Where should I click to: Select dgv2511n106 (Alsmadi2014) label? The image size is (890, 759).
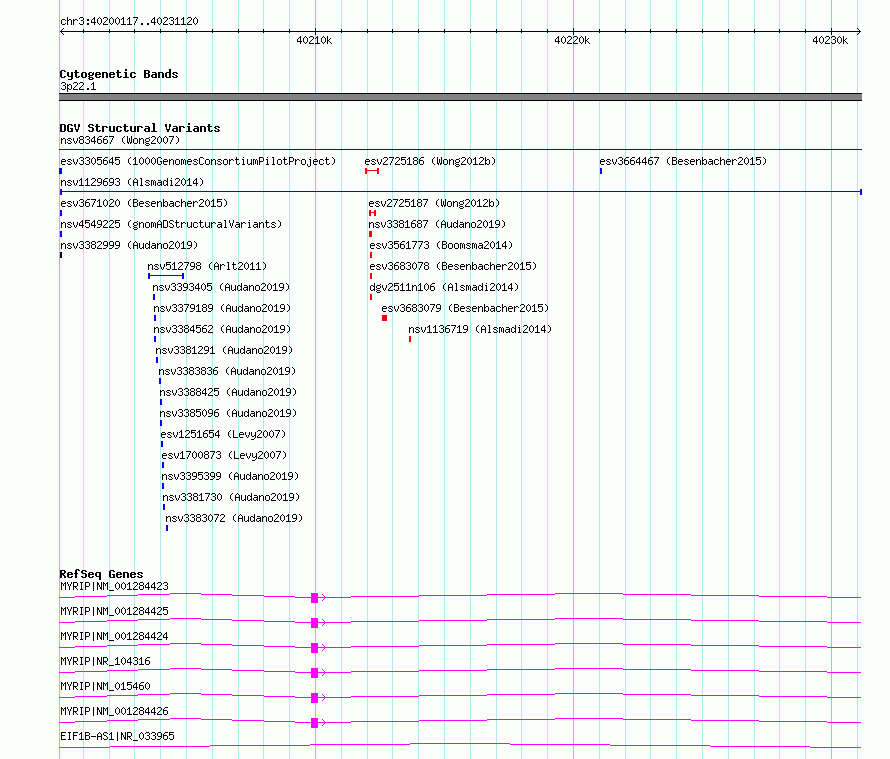pyautogui.click(x=444, y=287)
